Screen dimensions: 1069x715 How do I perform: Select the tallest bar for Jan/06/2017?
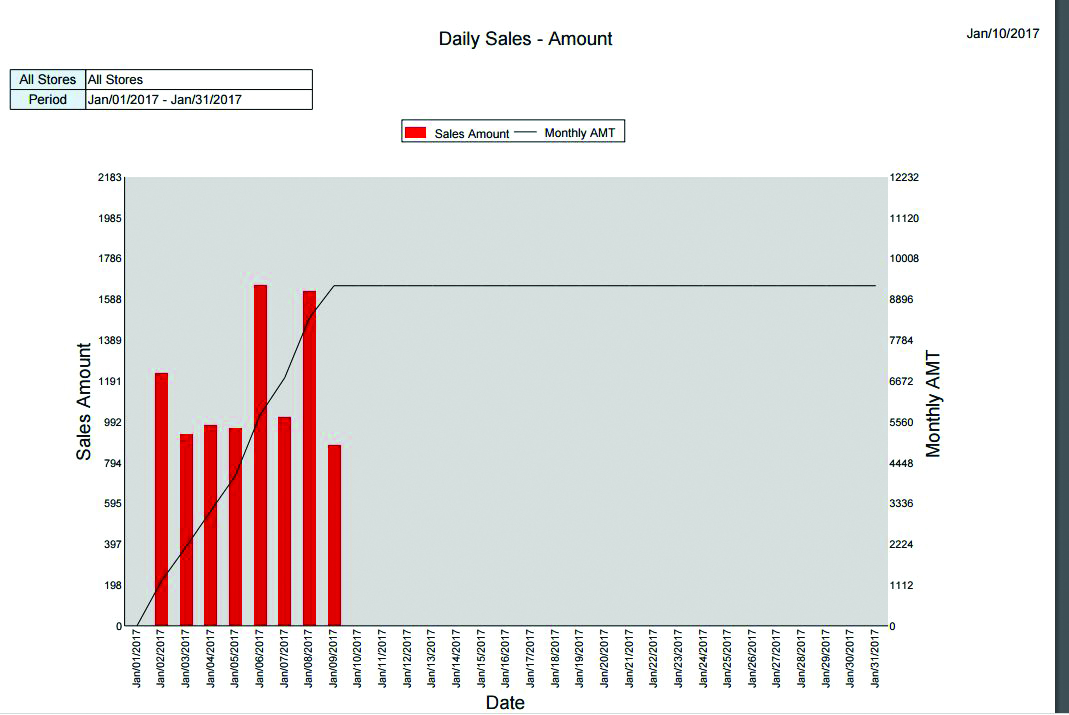[260, 455]
